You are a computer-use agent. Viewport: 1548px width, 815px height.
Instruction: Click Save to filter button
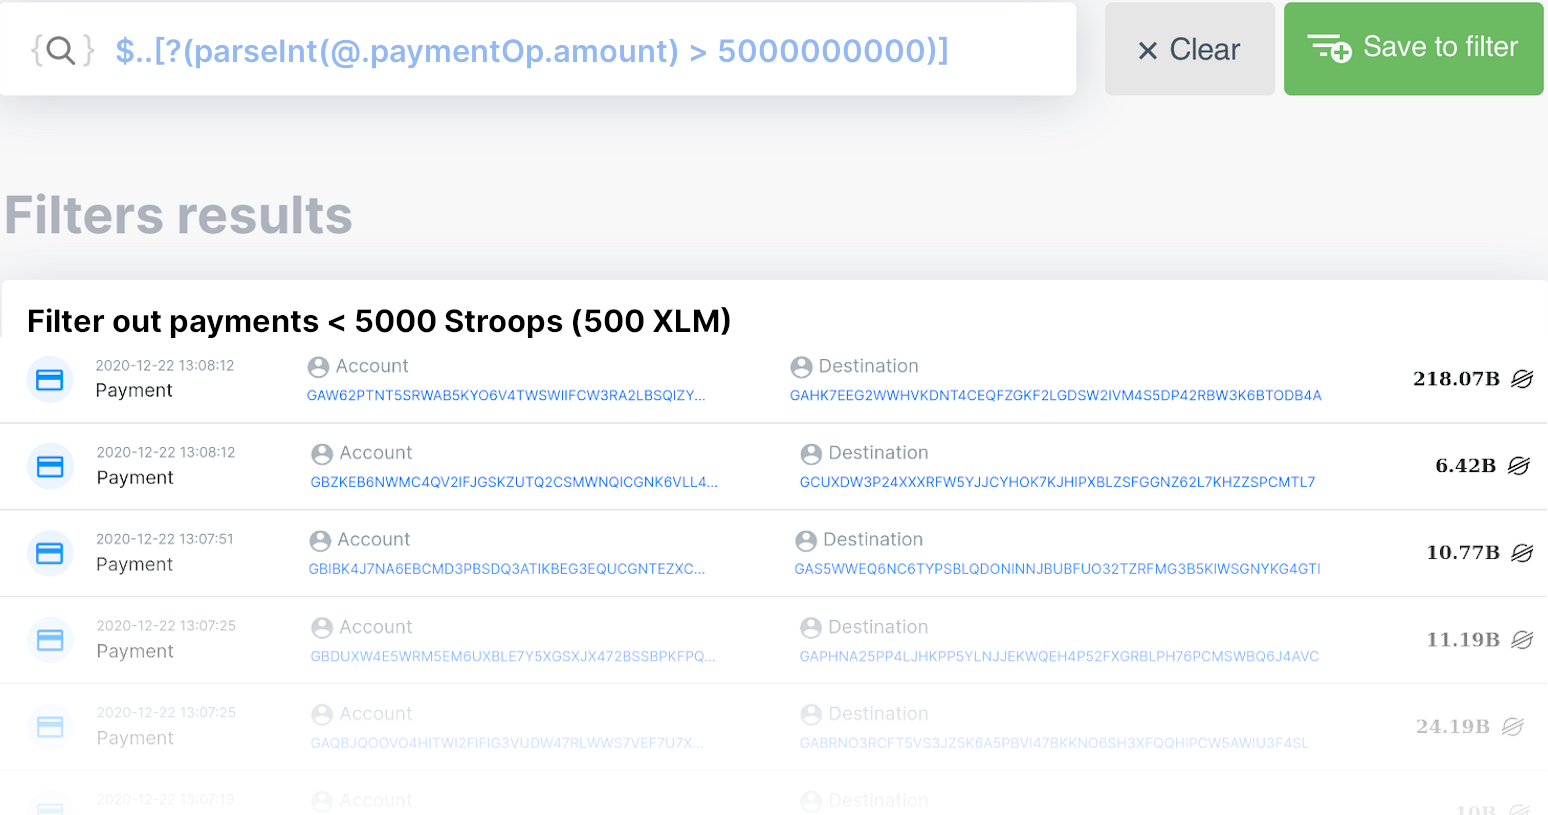pos(1413,48)
